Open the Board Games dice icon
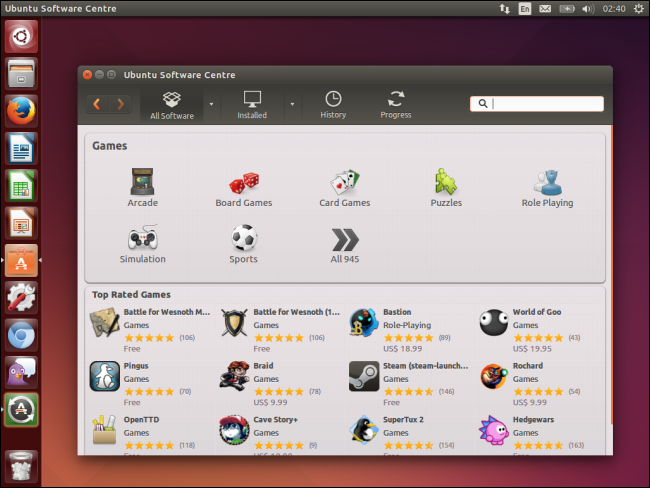650x488 pixels. point(244,183)
